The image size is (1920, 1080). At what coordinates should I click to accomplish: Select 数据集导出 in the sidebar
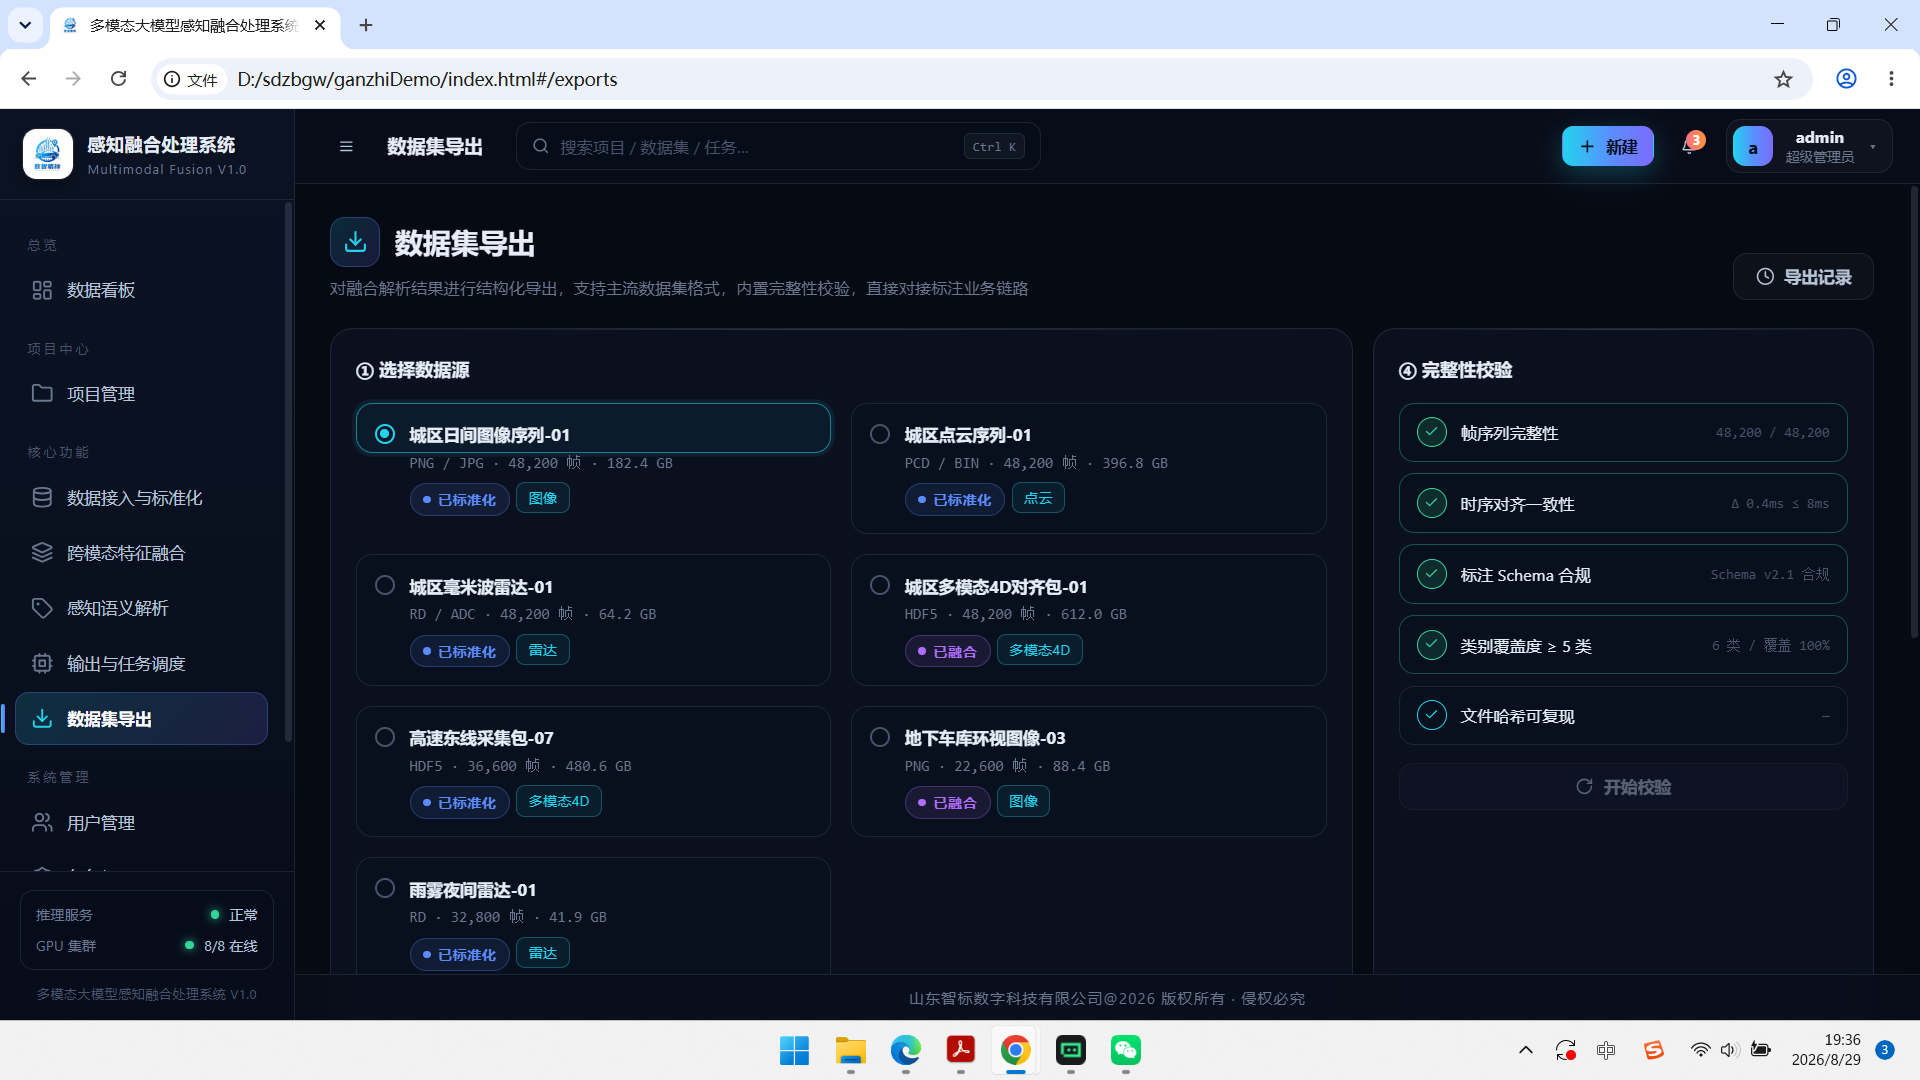141,718
